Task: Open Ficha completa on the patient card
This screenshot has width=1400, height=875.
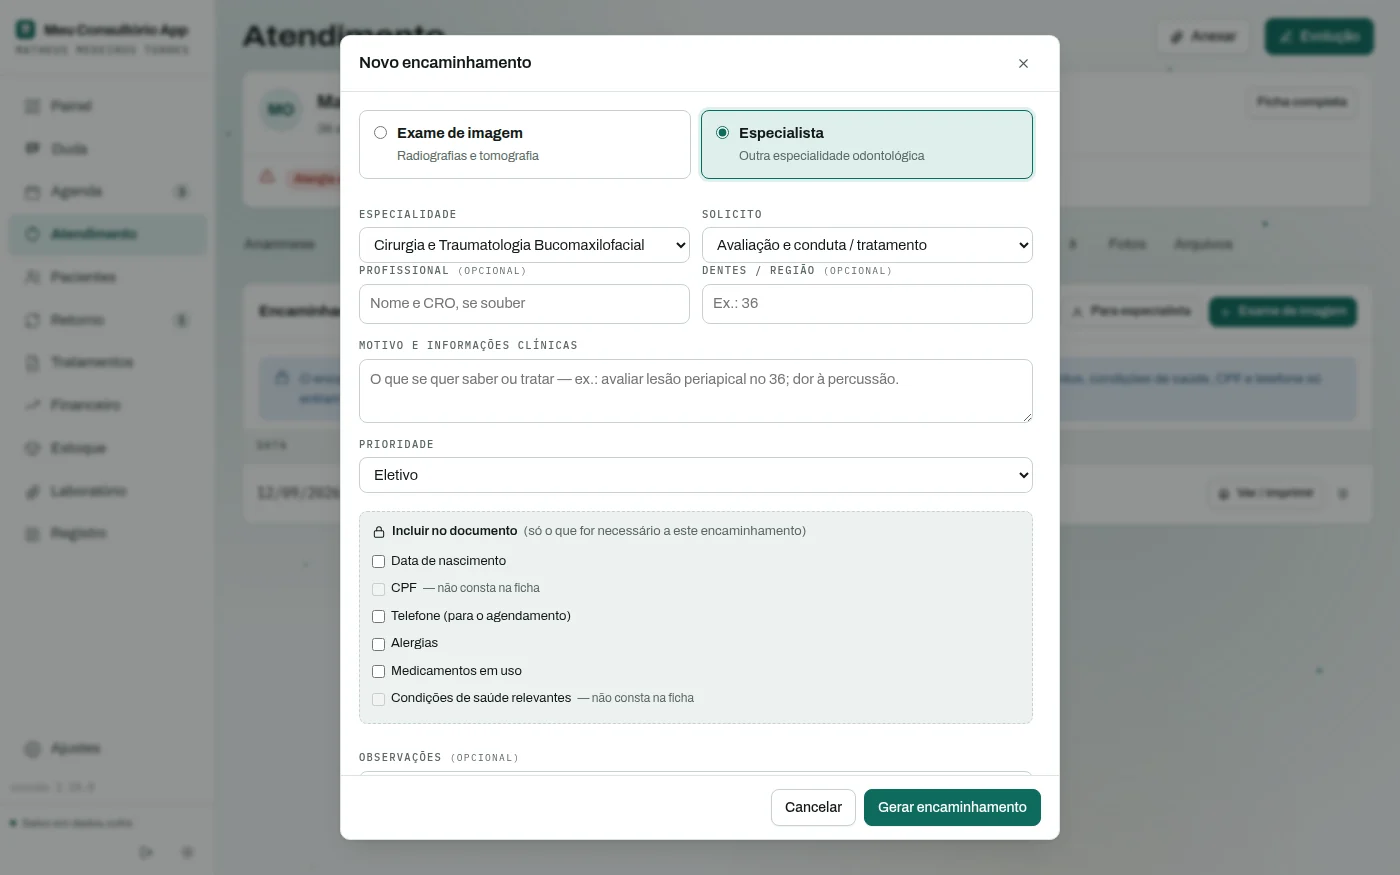Action: point(1301,101)
